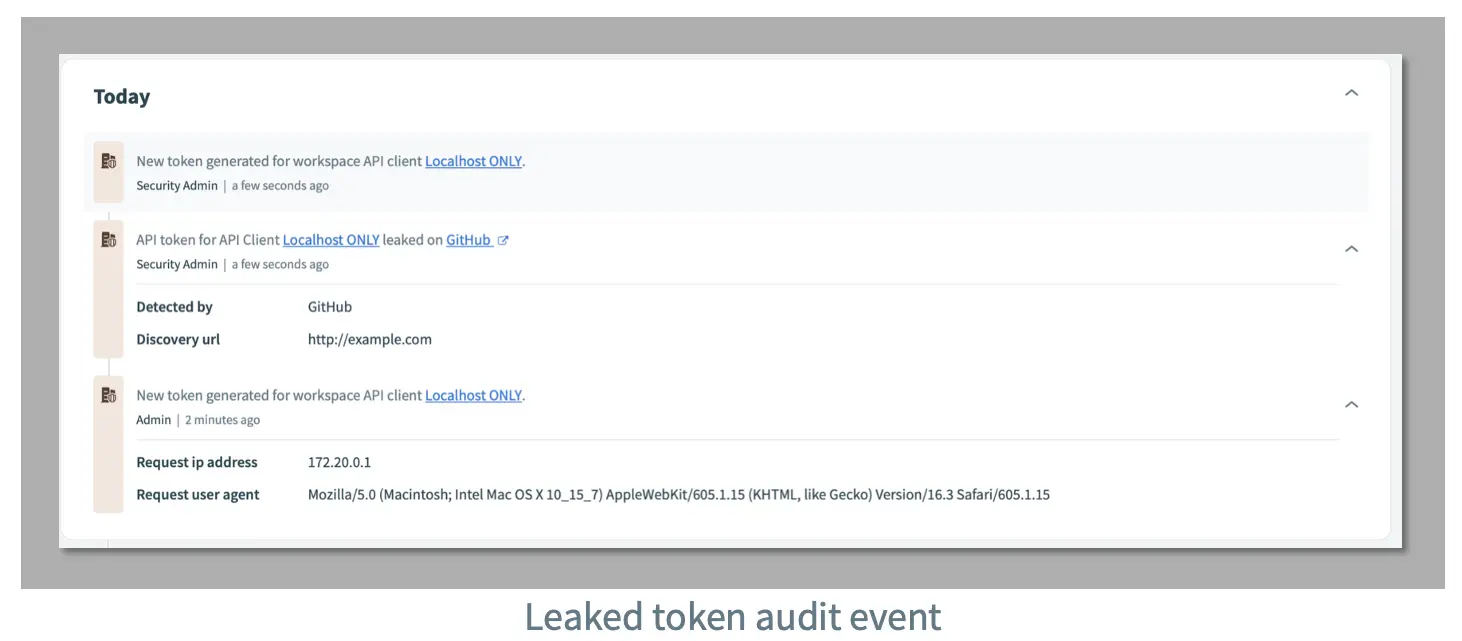The height and width of the screenshot is (641, 1462).
Task: Click the Request ip address value 172.20.0.1
Action: pos(340,462)
